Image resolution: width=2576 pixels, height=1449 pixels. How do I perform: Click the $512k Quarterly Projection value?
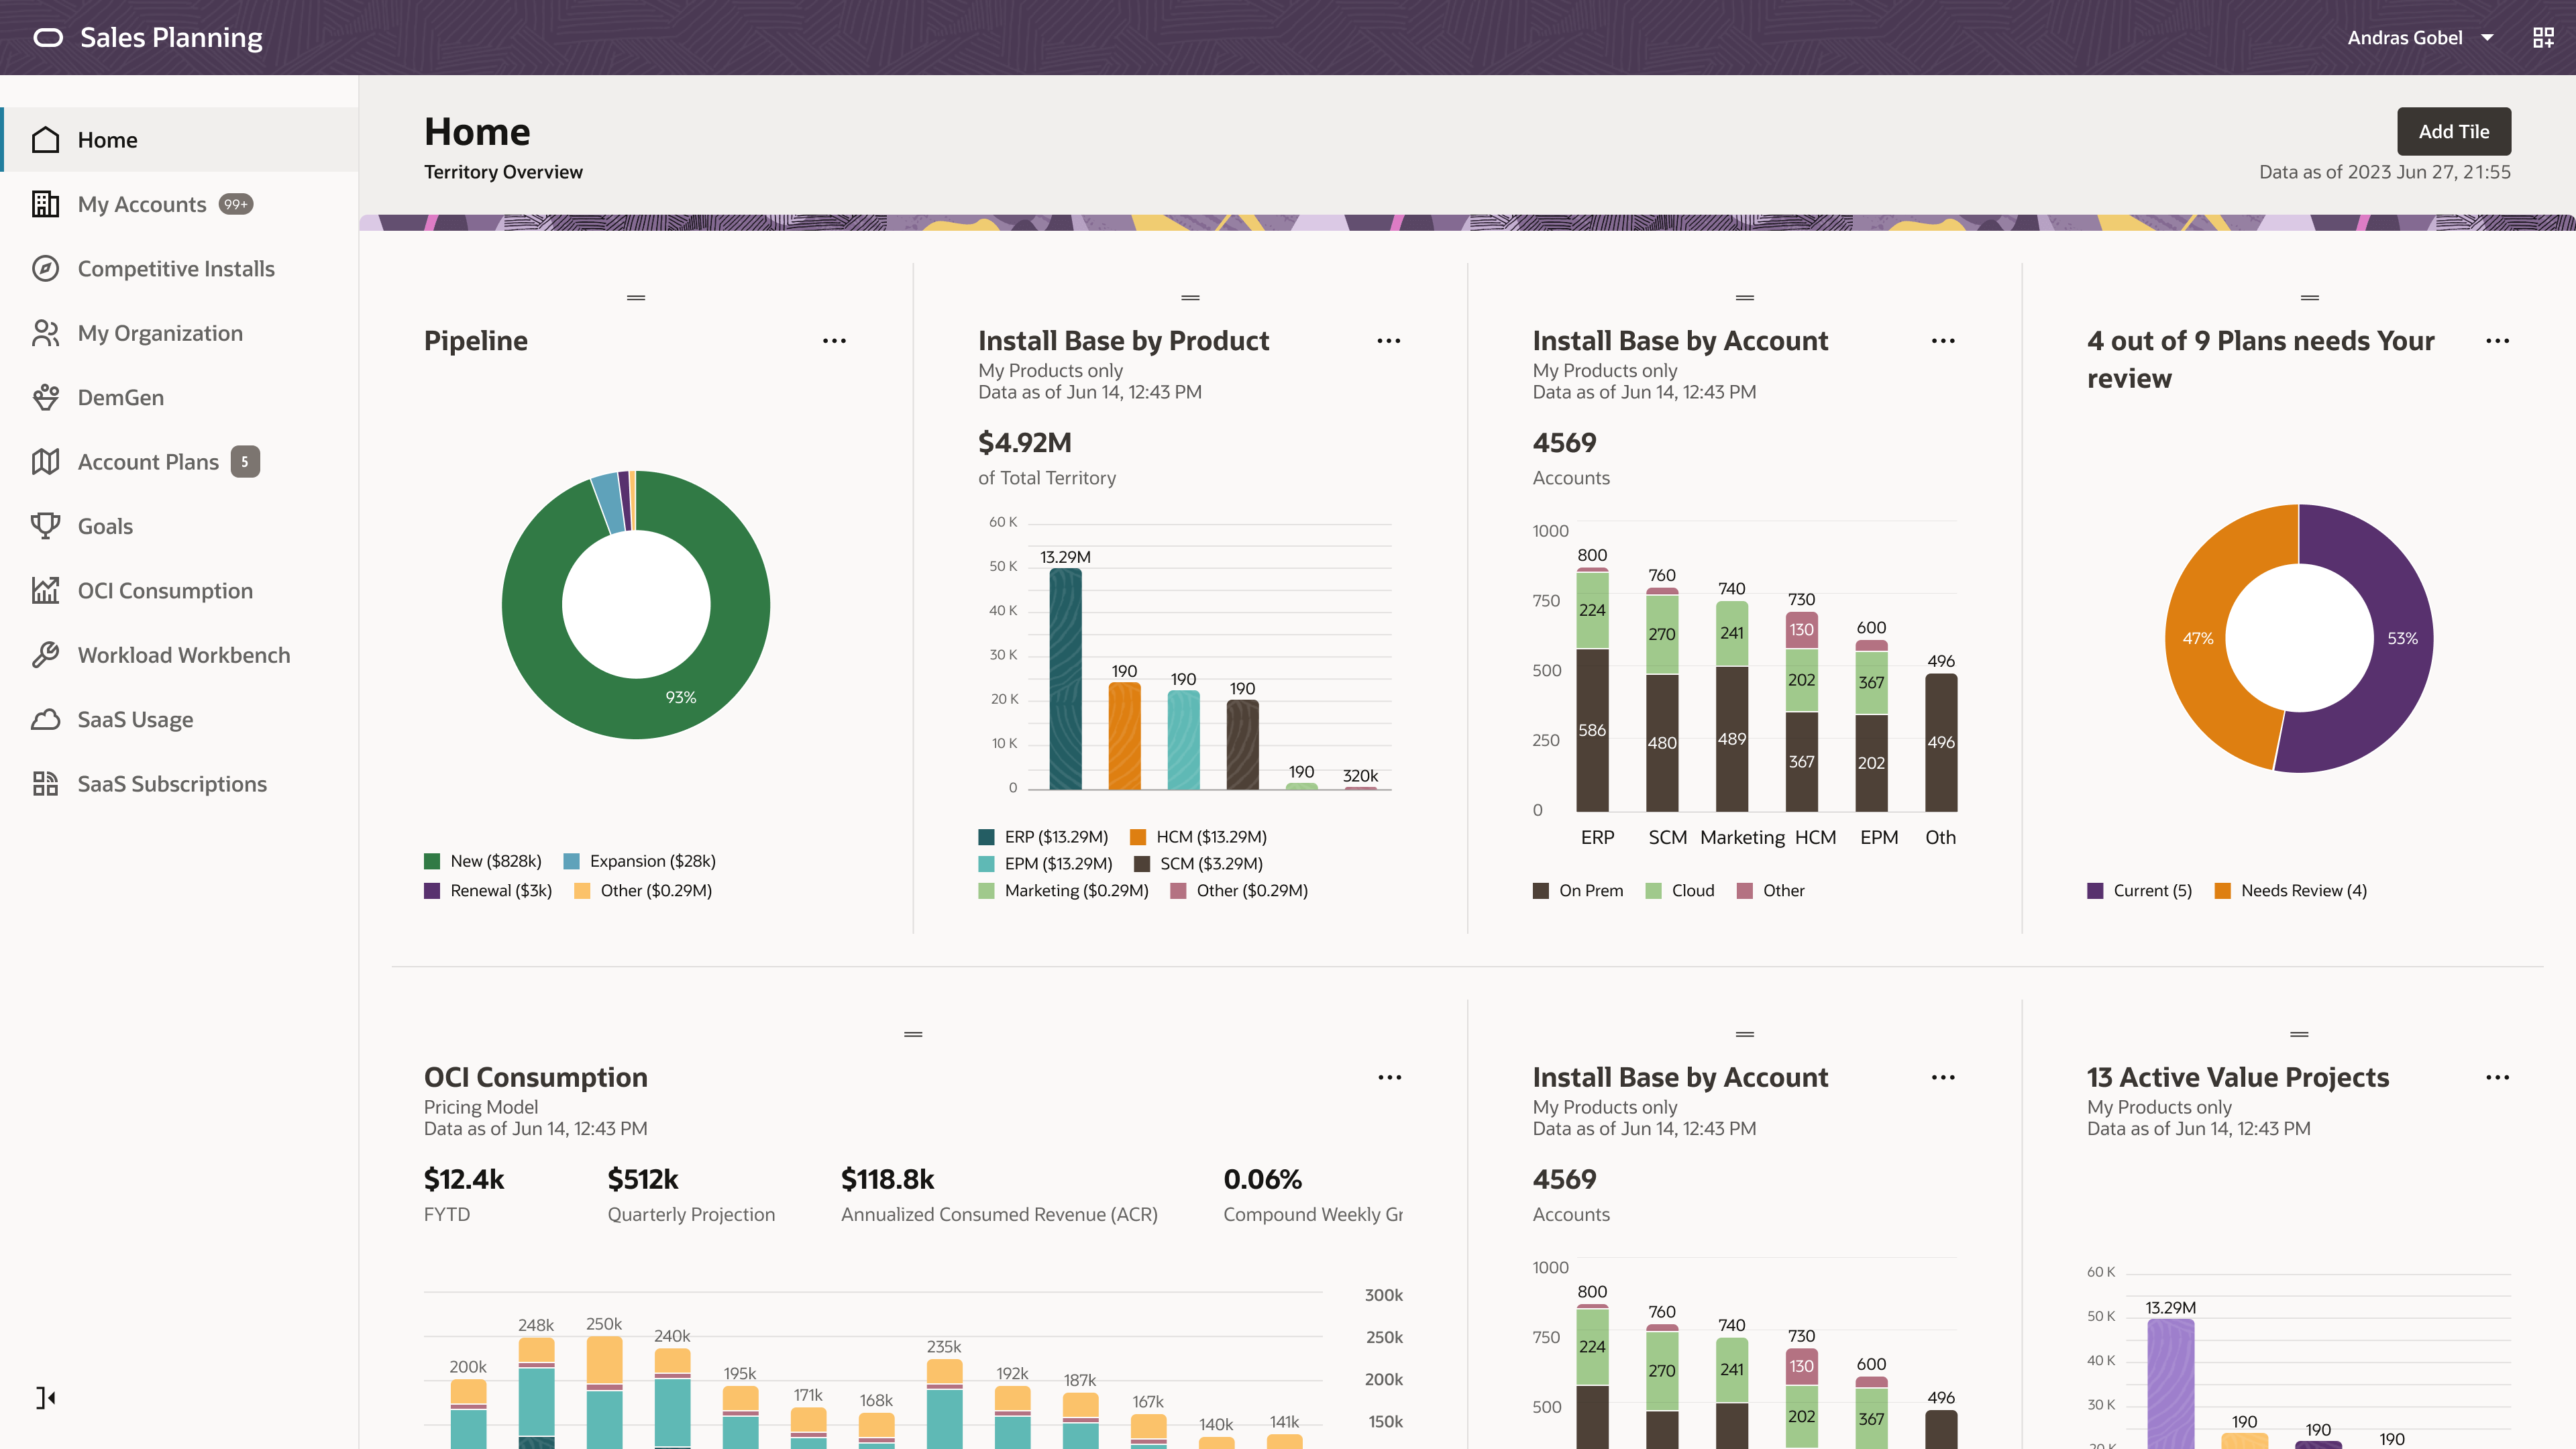643,1180
